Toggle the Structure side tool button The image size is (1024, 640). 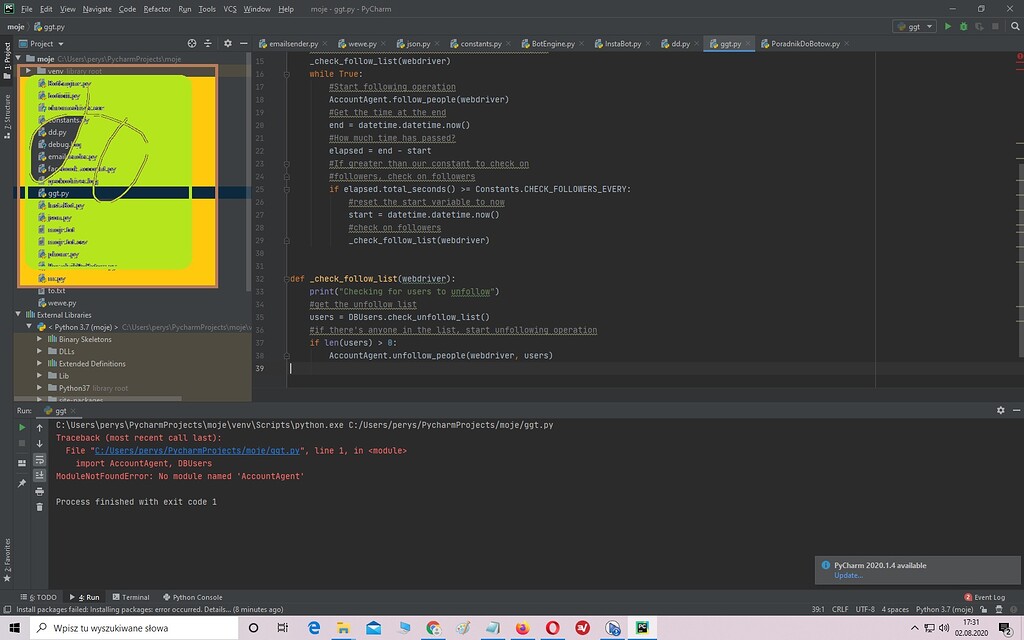point(7,116)
